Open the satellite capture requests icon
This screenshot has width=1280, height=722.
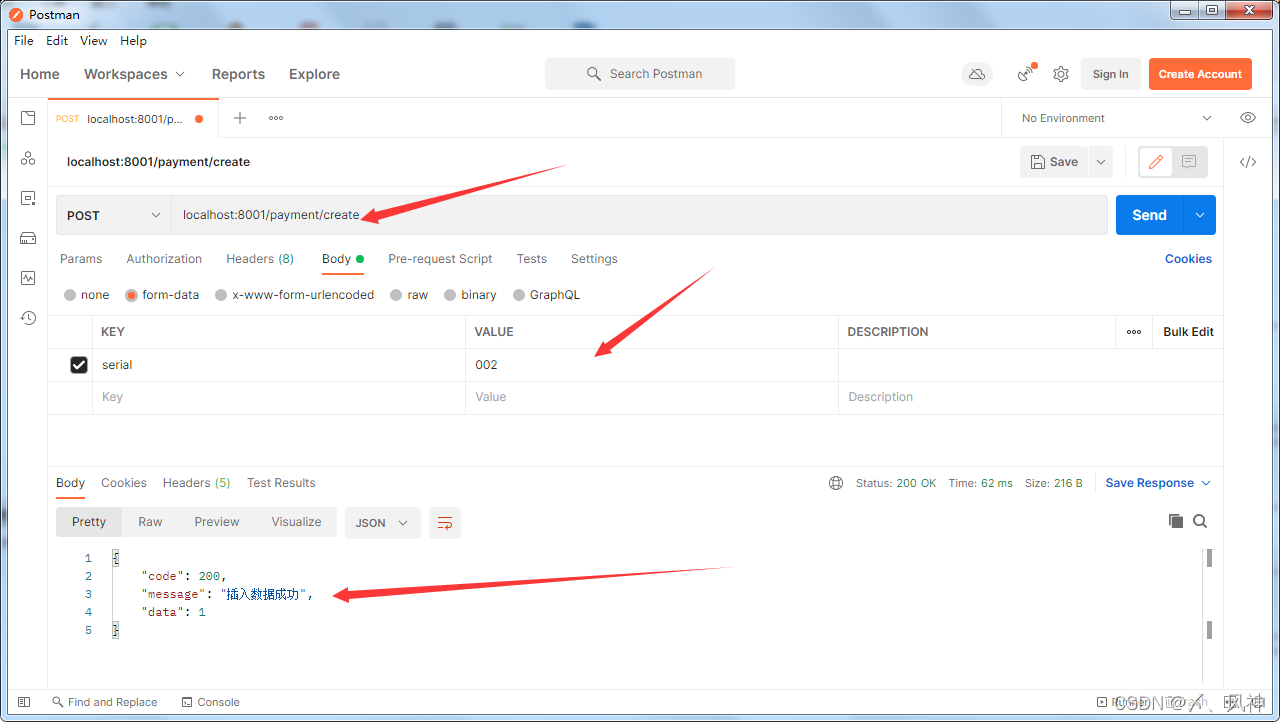tap(1026, 74)
